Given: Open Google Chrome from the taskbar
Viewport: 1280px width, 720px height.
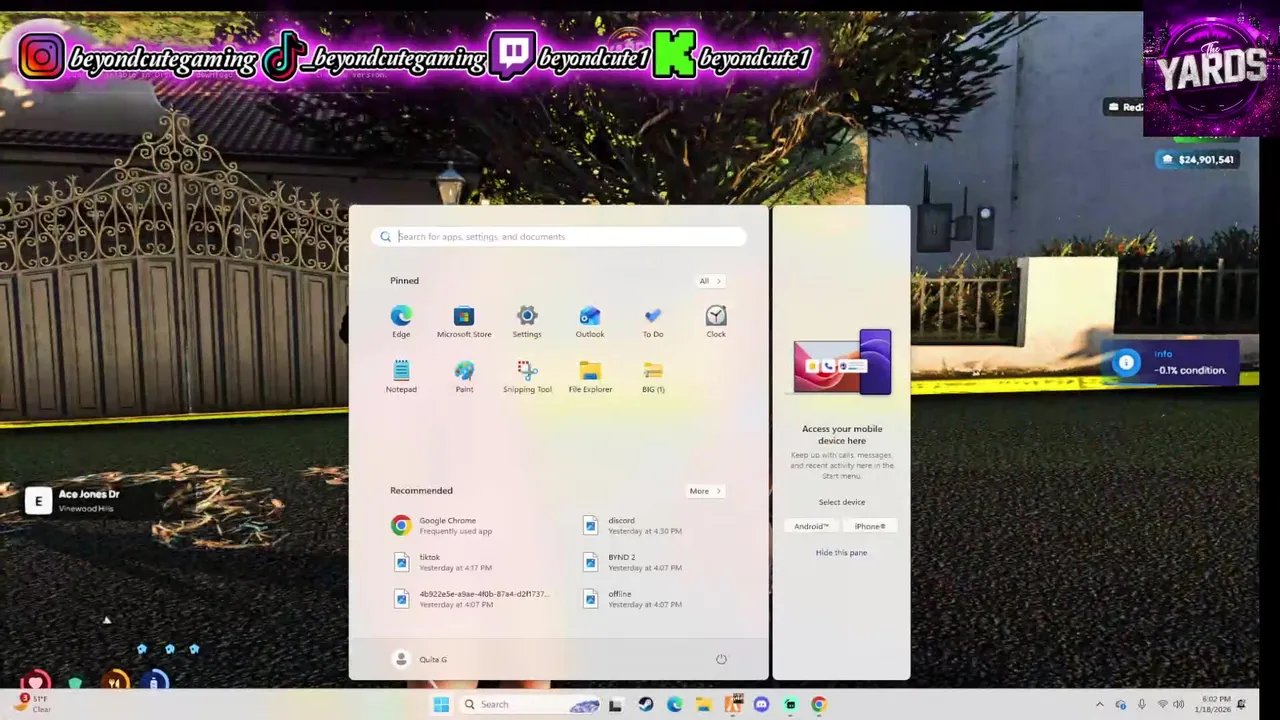Looking at the screenshot, I should pyautogui.click(x=819, y=705).
